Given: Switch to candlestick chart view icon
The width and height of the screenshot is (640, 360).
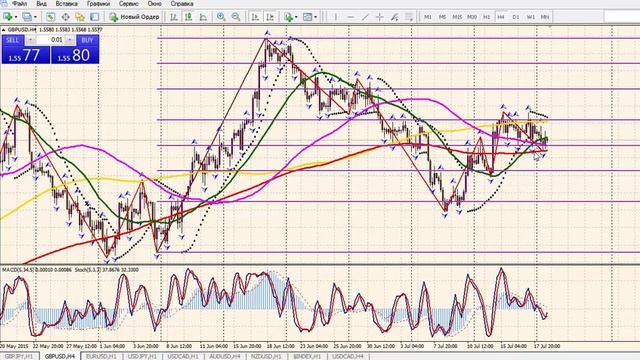Looking at the screenshot, I should [x=189, y=17].
